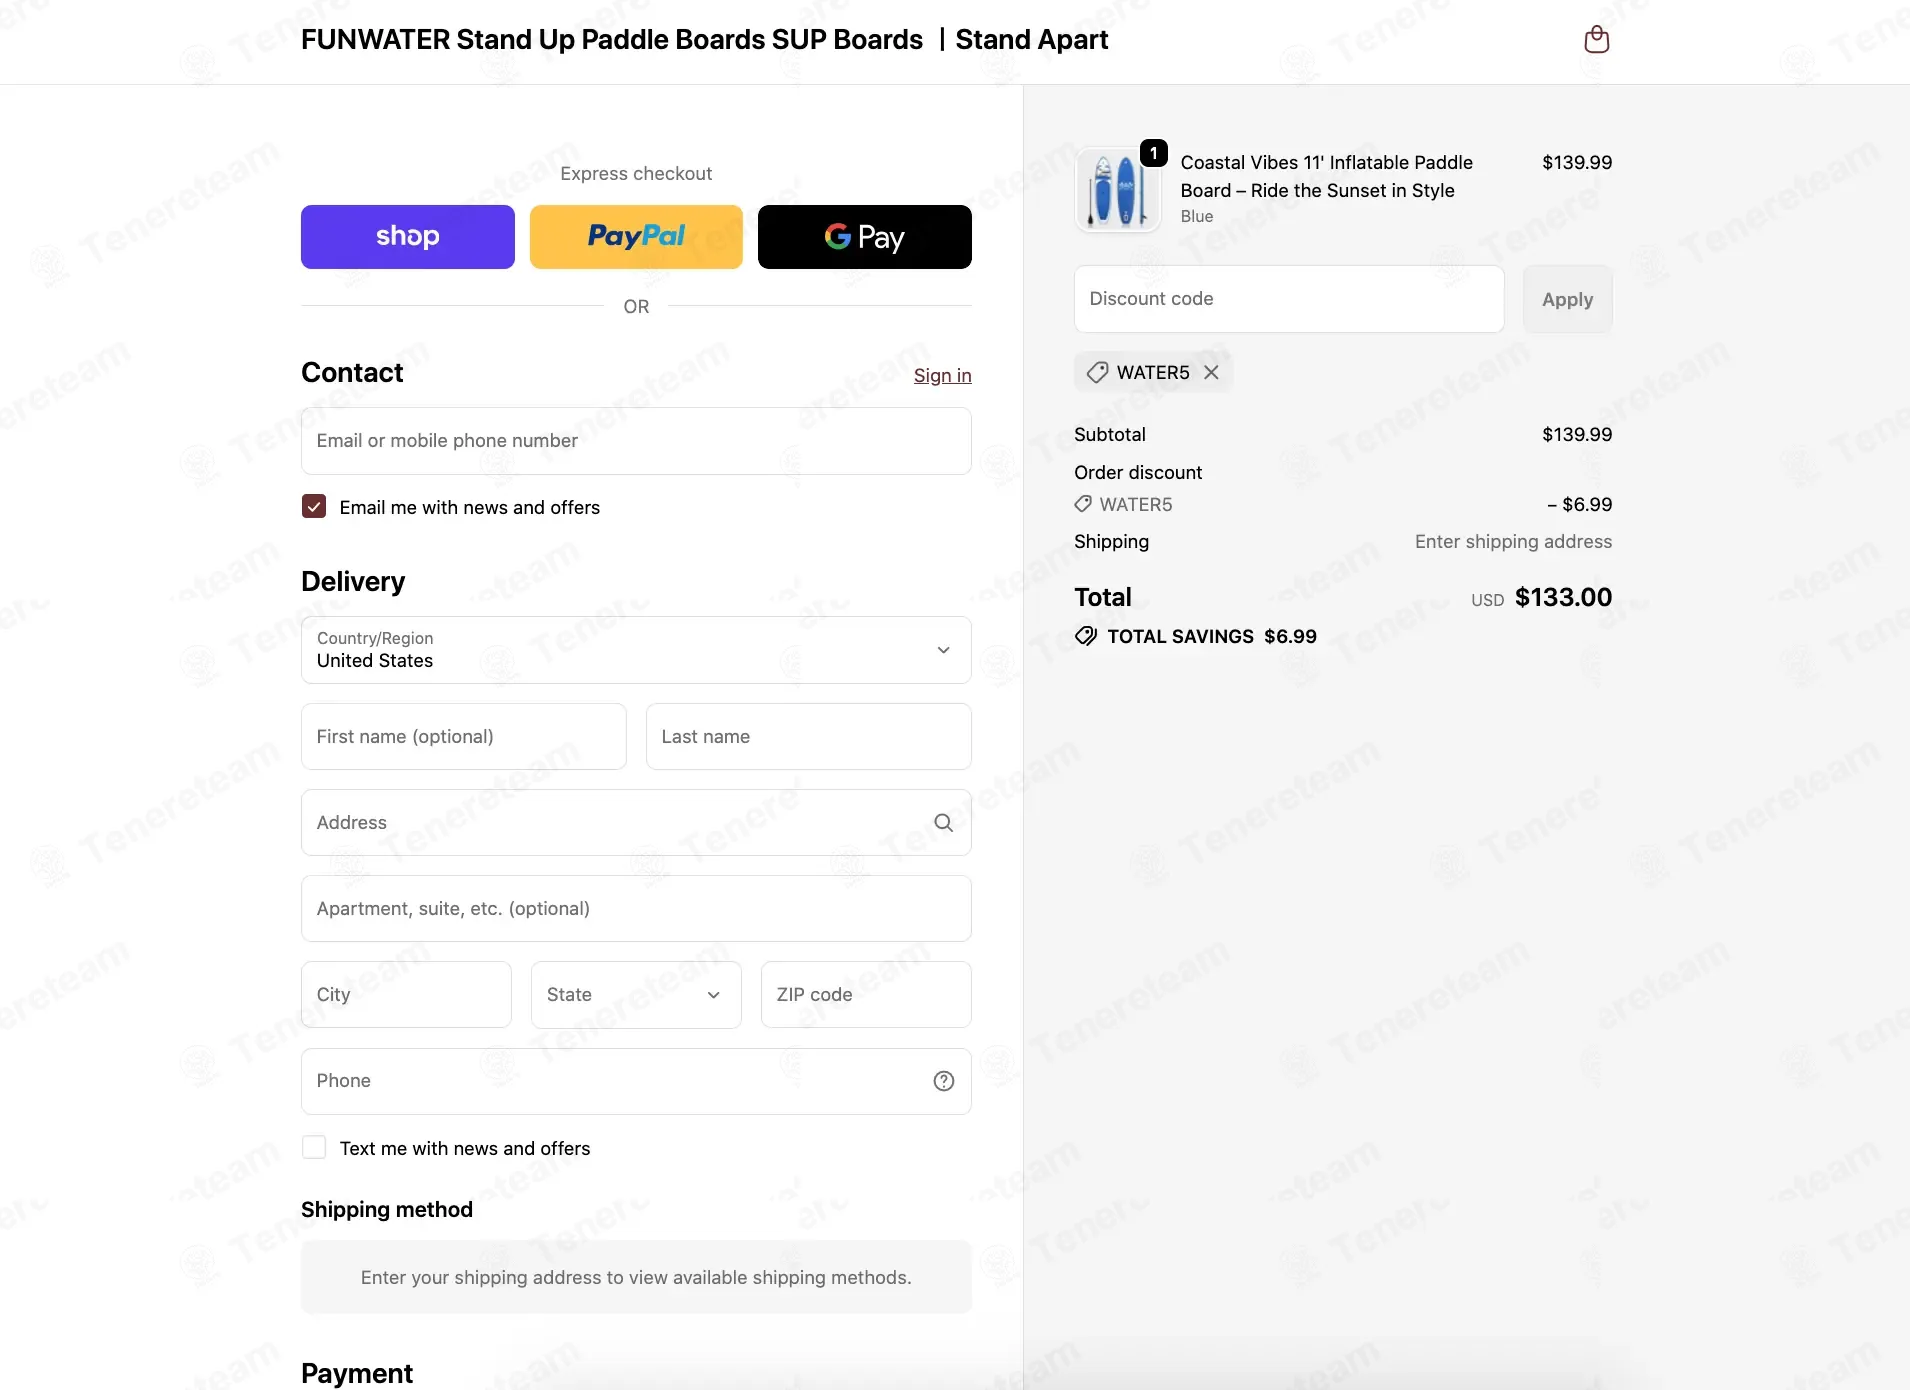Focus the Discount code field
Viewport: 1910px width, 1390px height.
pyautogui.click(x=1288, y=299)
